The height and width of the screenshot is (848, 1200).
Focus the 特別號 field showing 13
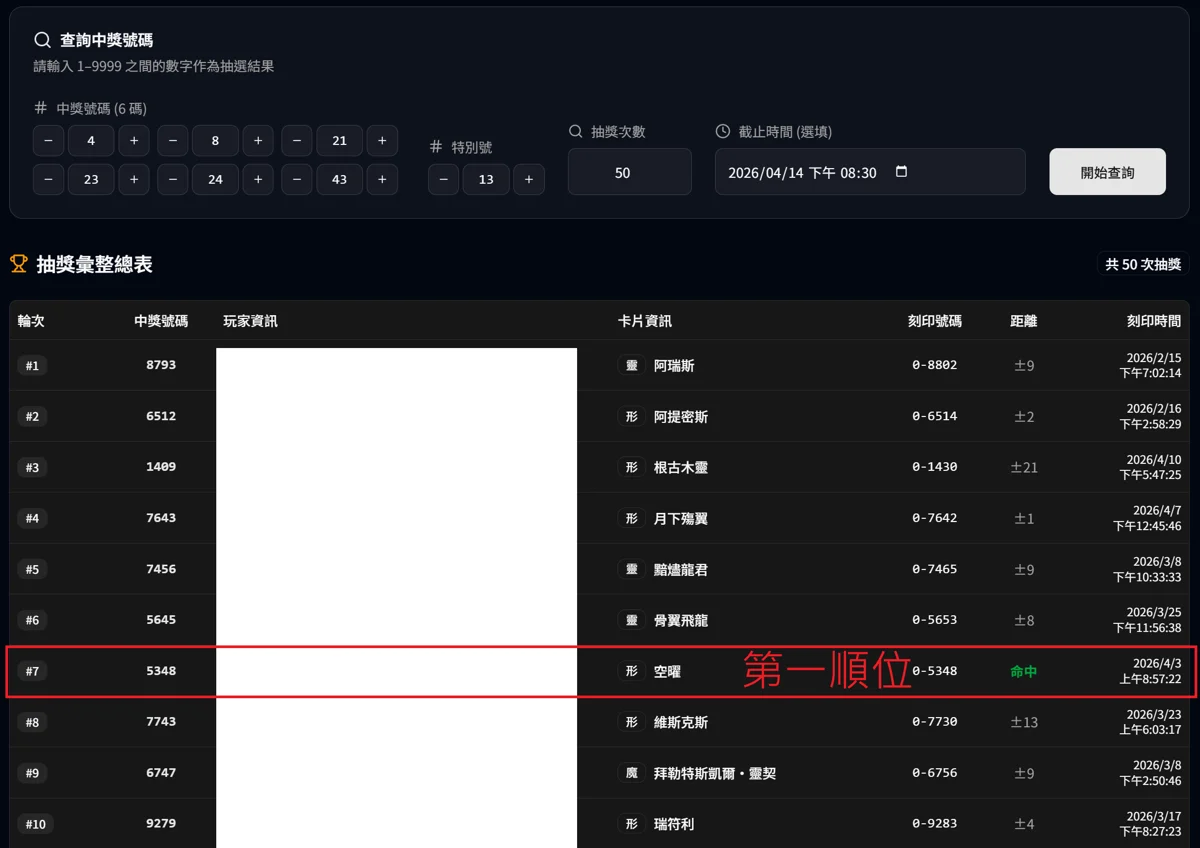(x=486, y=180)
